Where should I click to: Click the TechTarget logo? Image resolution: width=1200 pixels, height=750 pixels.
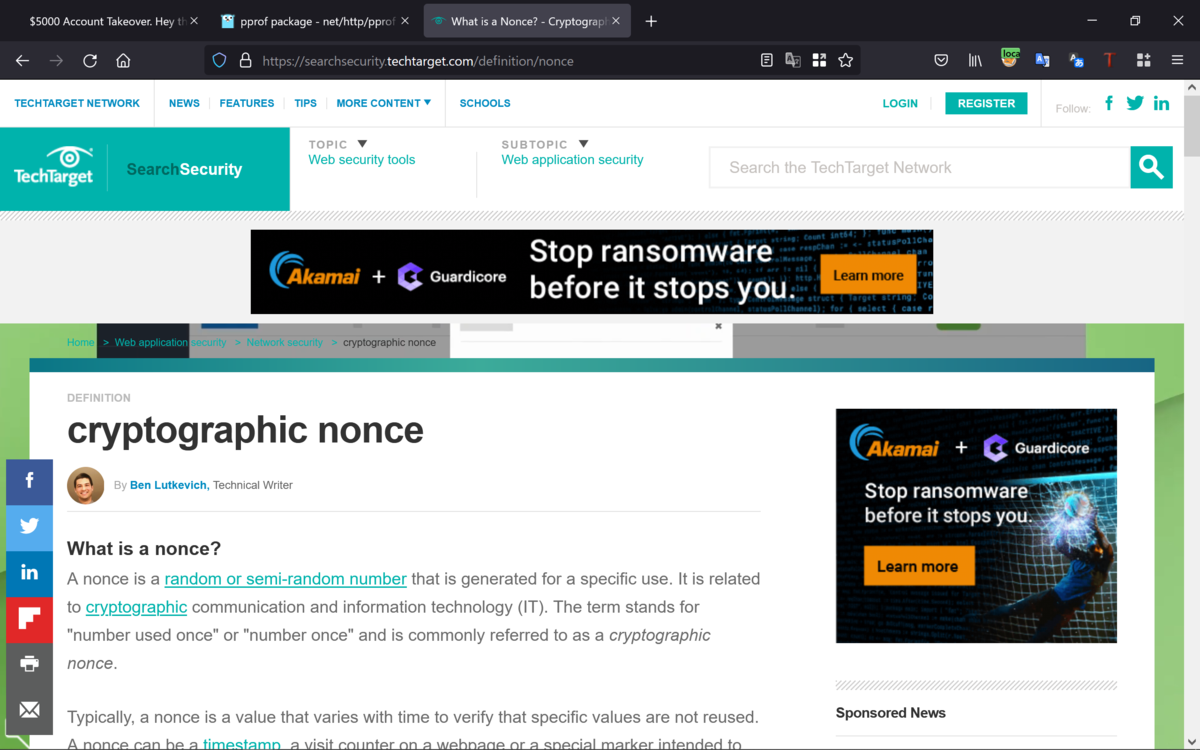(53, 167)
